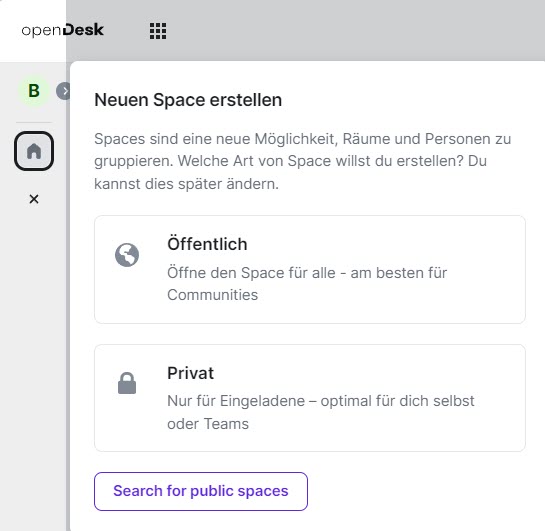Click the 'Spaces sind eine neue Möglichkeit' description
The image size is (545, 531).
302,161
